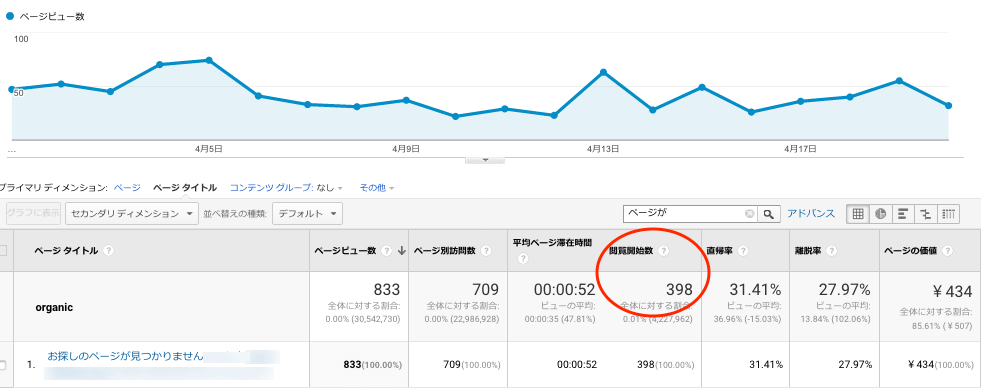Screen dimensions: 981x389
Task: Tick the header row select-all checkbox
Action: tap(3, 251)
